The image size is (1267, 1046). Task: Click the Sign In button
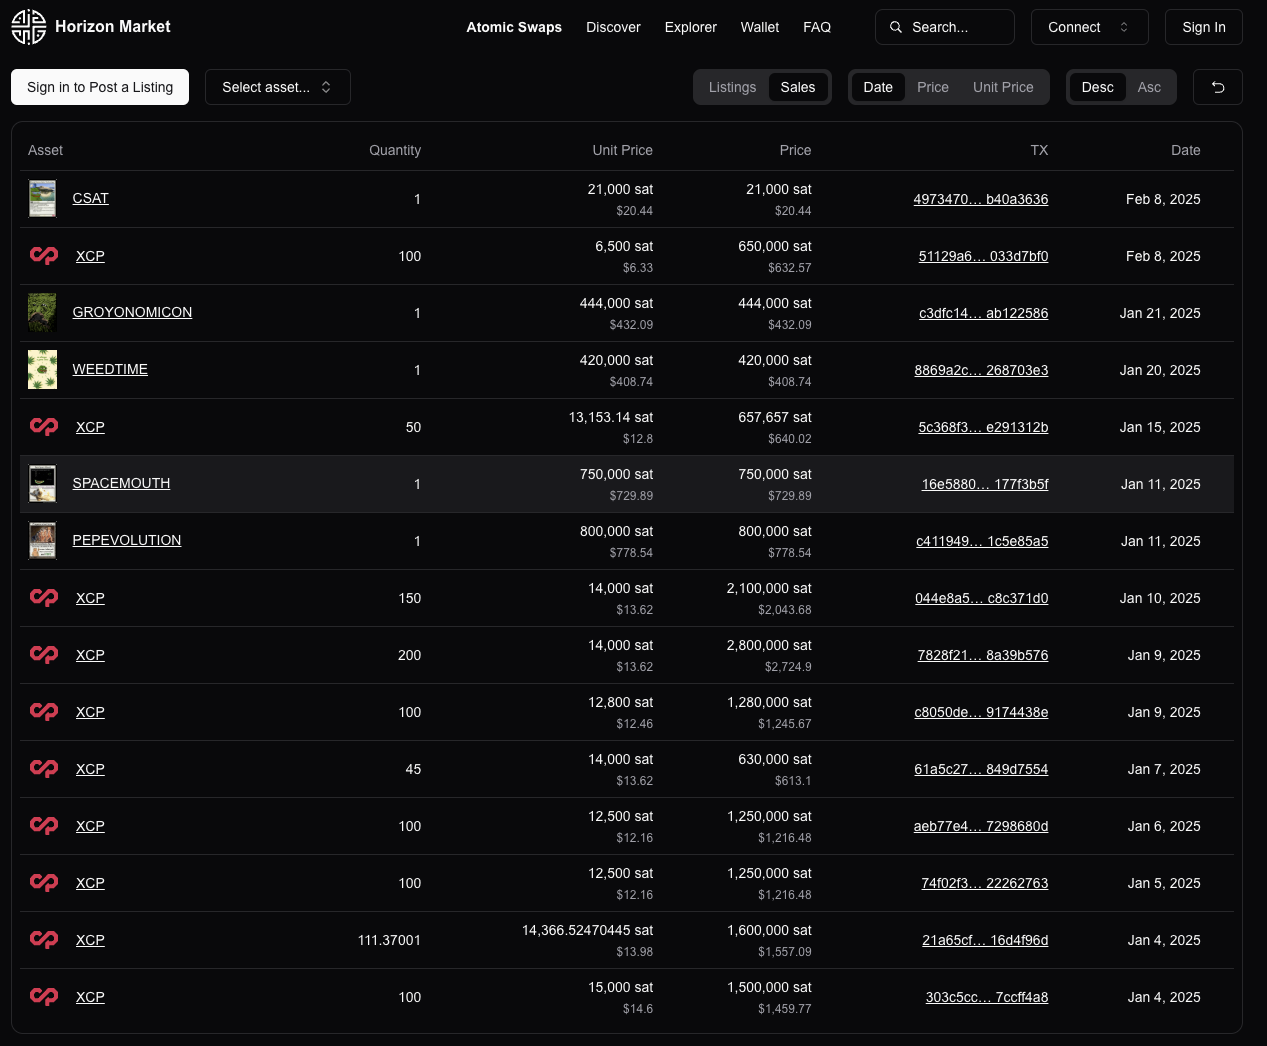tap(1204, 27)
